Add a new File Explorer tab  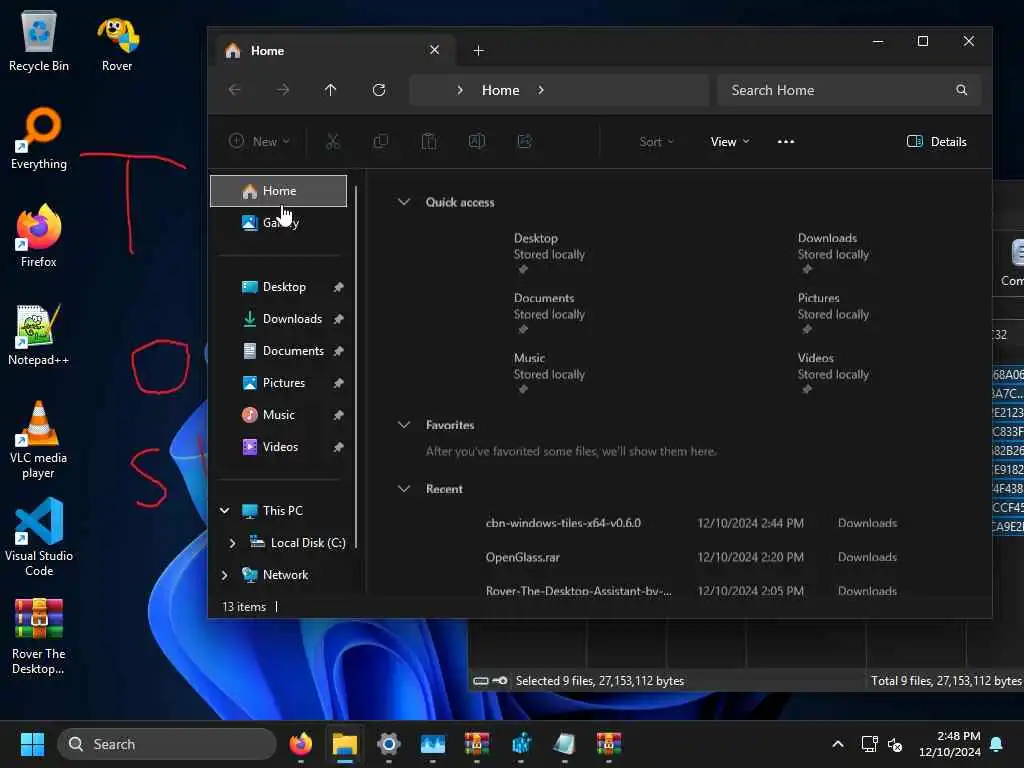tap(478, 50)
